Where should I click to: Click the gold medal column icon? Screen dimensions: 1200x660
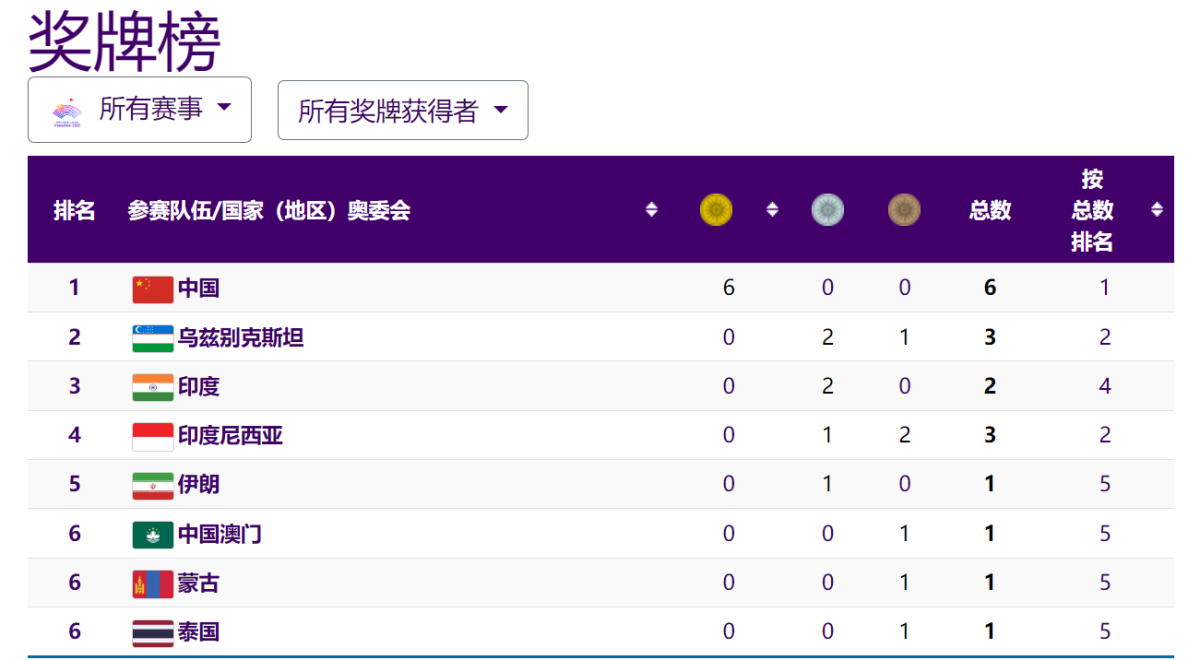tap(716, 210)
